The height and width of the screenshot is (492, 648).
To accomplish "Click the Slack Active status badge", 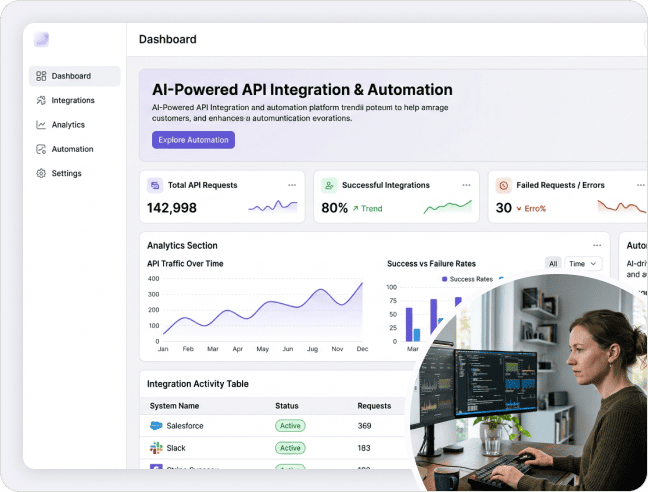I will coord(290,448).
